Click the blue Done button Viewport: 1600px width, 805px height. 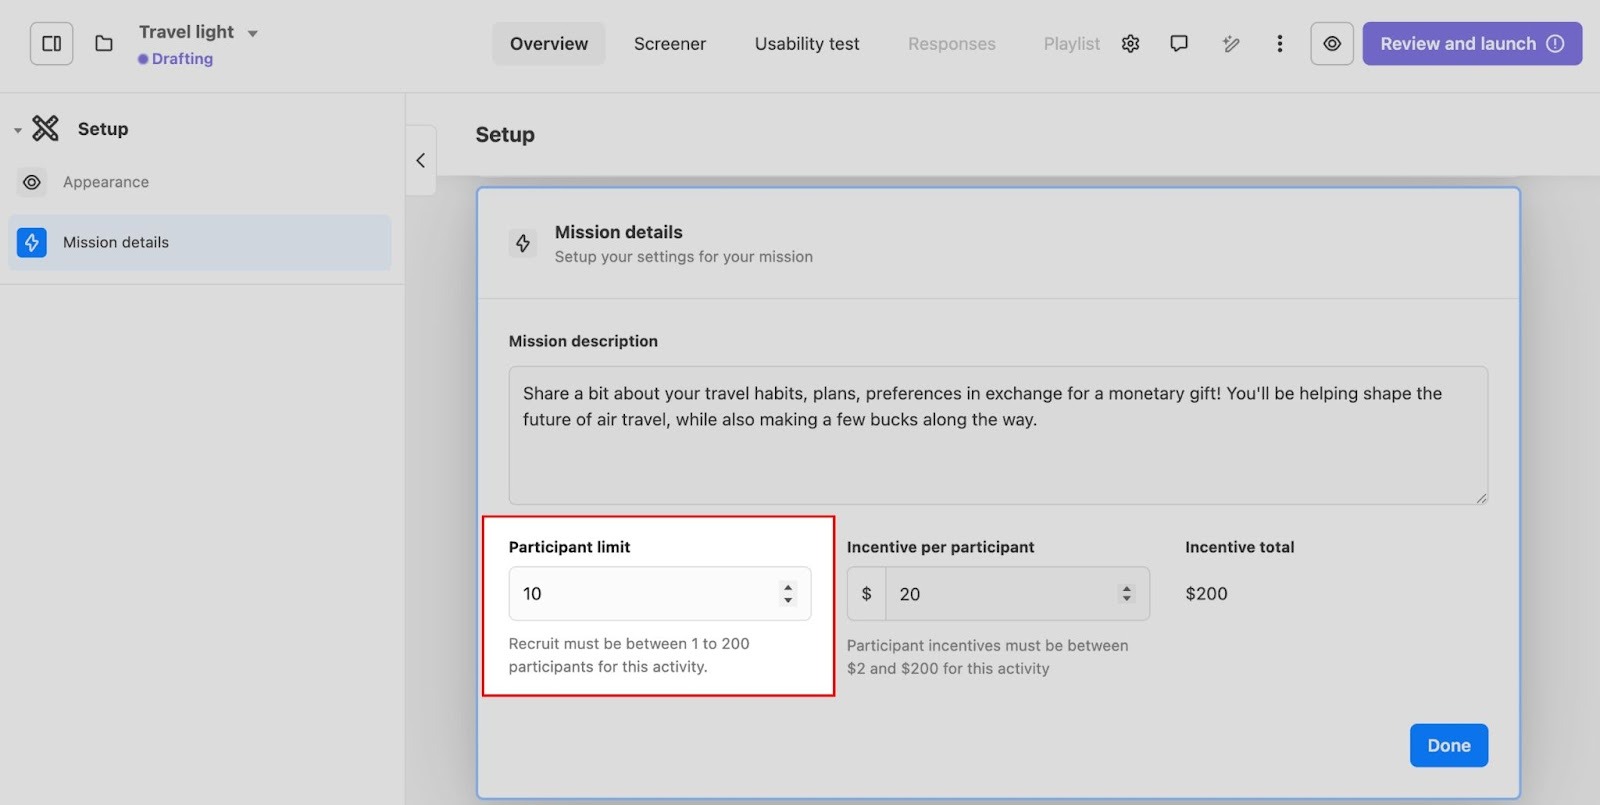pyautogui.click(x=1448, y=745)
